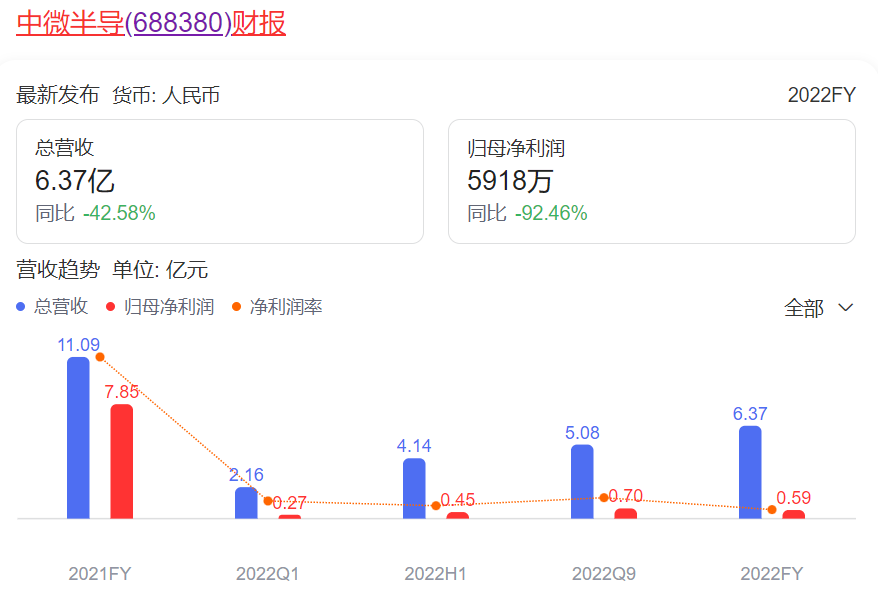Click the red 7.85 bar for 2021FY
This screenshot has width=878, height=598.
click(122, 461)
